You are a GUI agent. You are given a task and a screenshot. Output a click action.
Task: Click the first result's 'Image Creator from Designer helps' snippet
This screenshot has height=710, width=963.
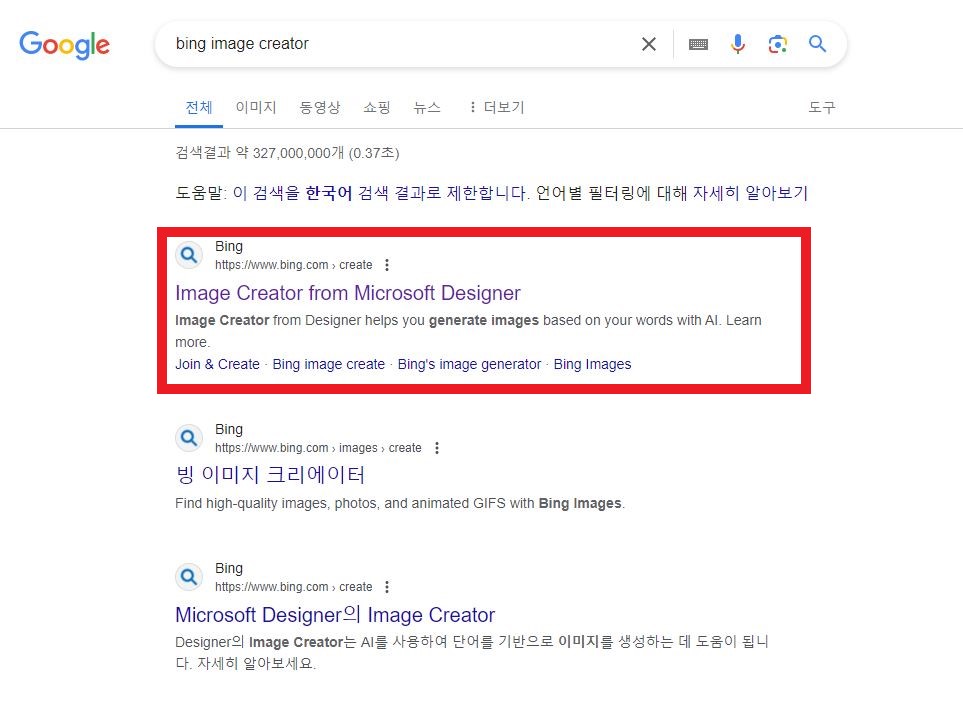(x=468, y=331)
